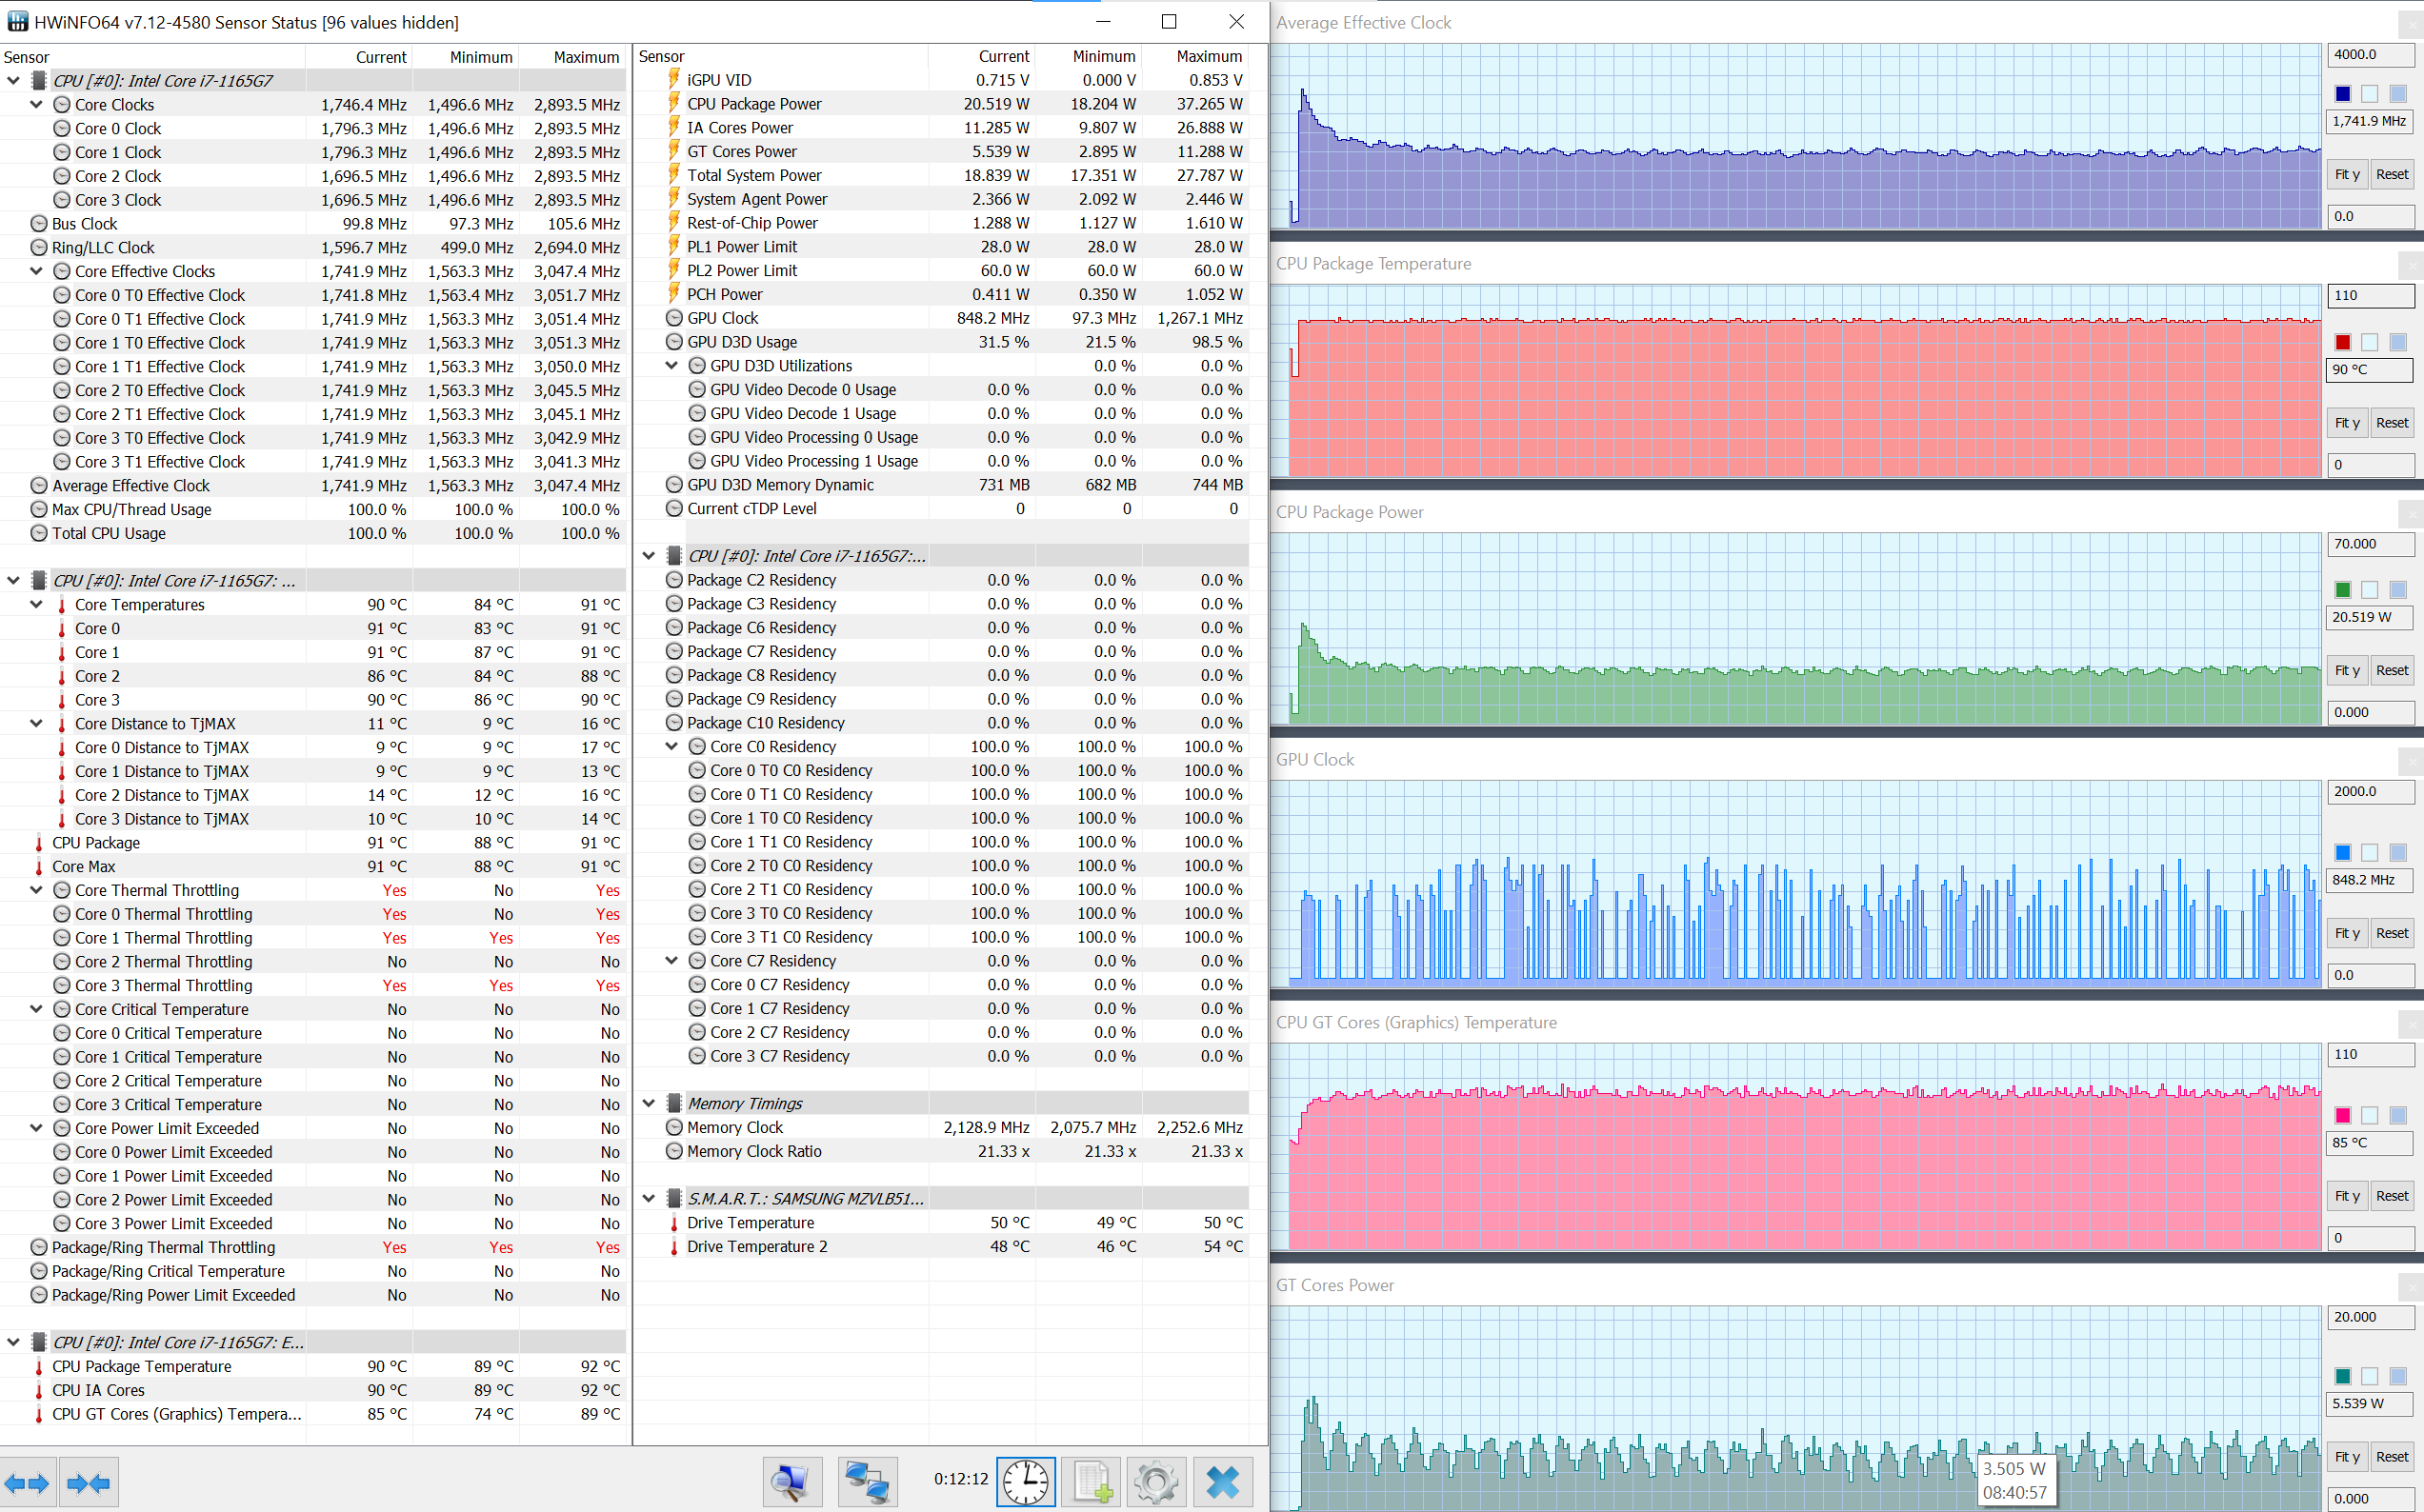Click the shrink columns inward-arrows icon
Viewport: 2424px width, 1512px height.
point(89,1483)
